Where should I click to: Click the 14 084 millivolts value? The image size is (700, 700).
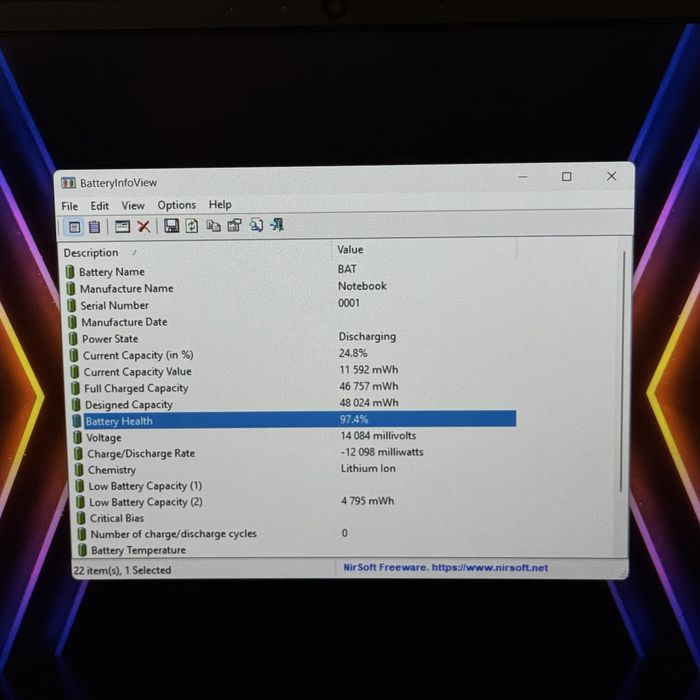(378, 435)
